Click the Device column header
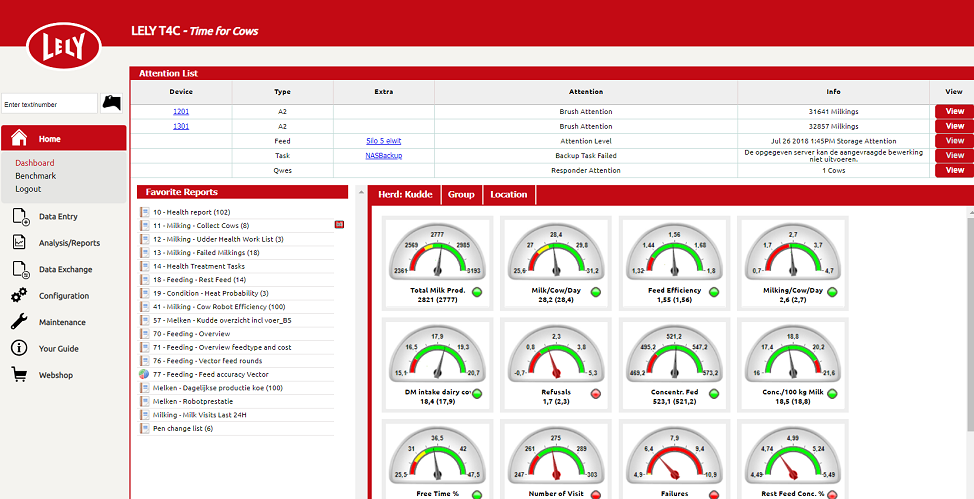The height and width of the screenshot is (499, 974). 181,92
